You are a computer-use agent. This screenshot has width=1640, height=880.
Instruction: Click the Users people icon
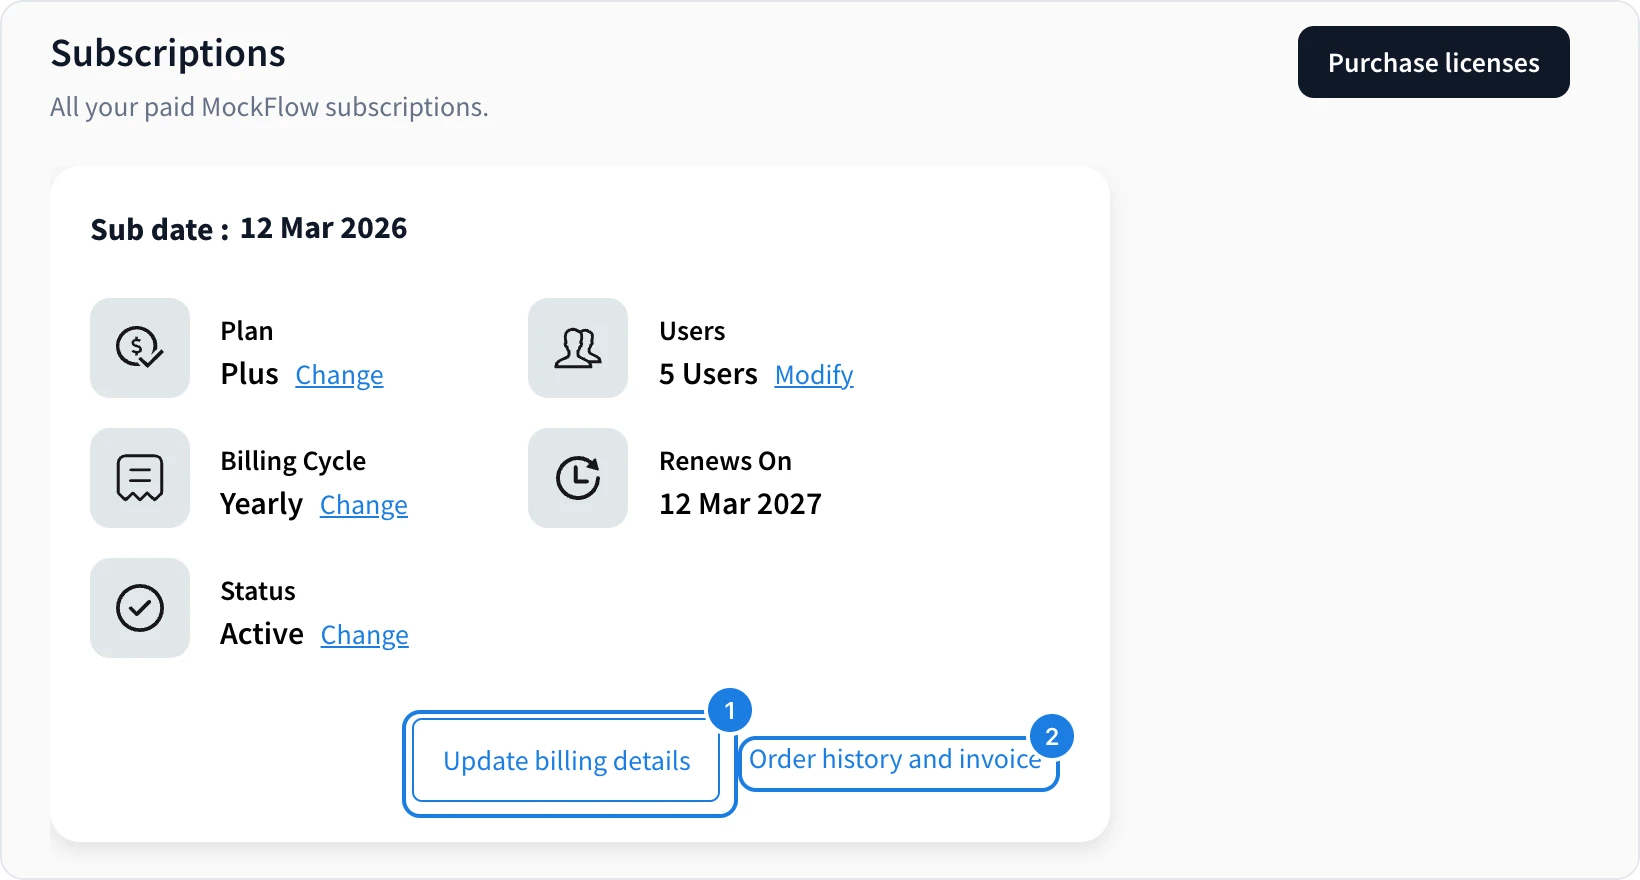click(578, 348)
